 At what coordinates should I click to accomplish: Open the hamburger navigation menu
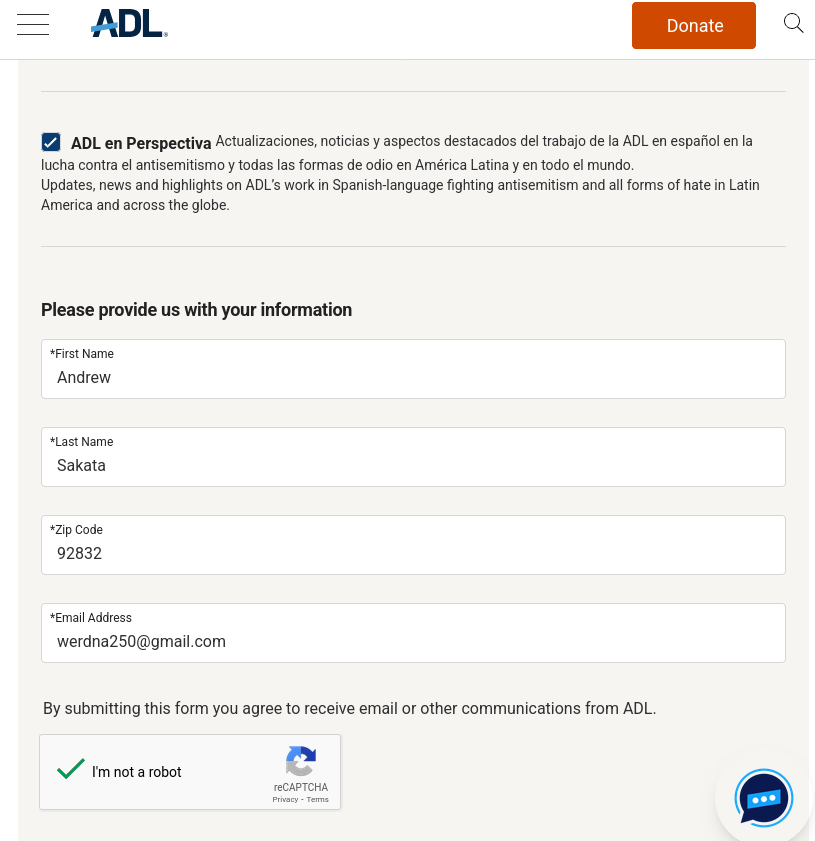pos(33,25)
